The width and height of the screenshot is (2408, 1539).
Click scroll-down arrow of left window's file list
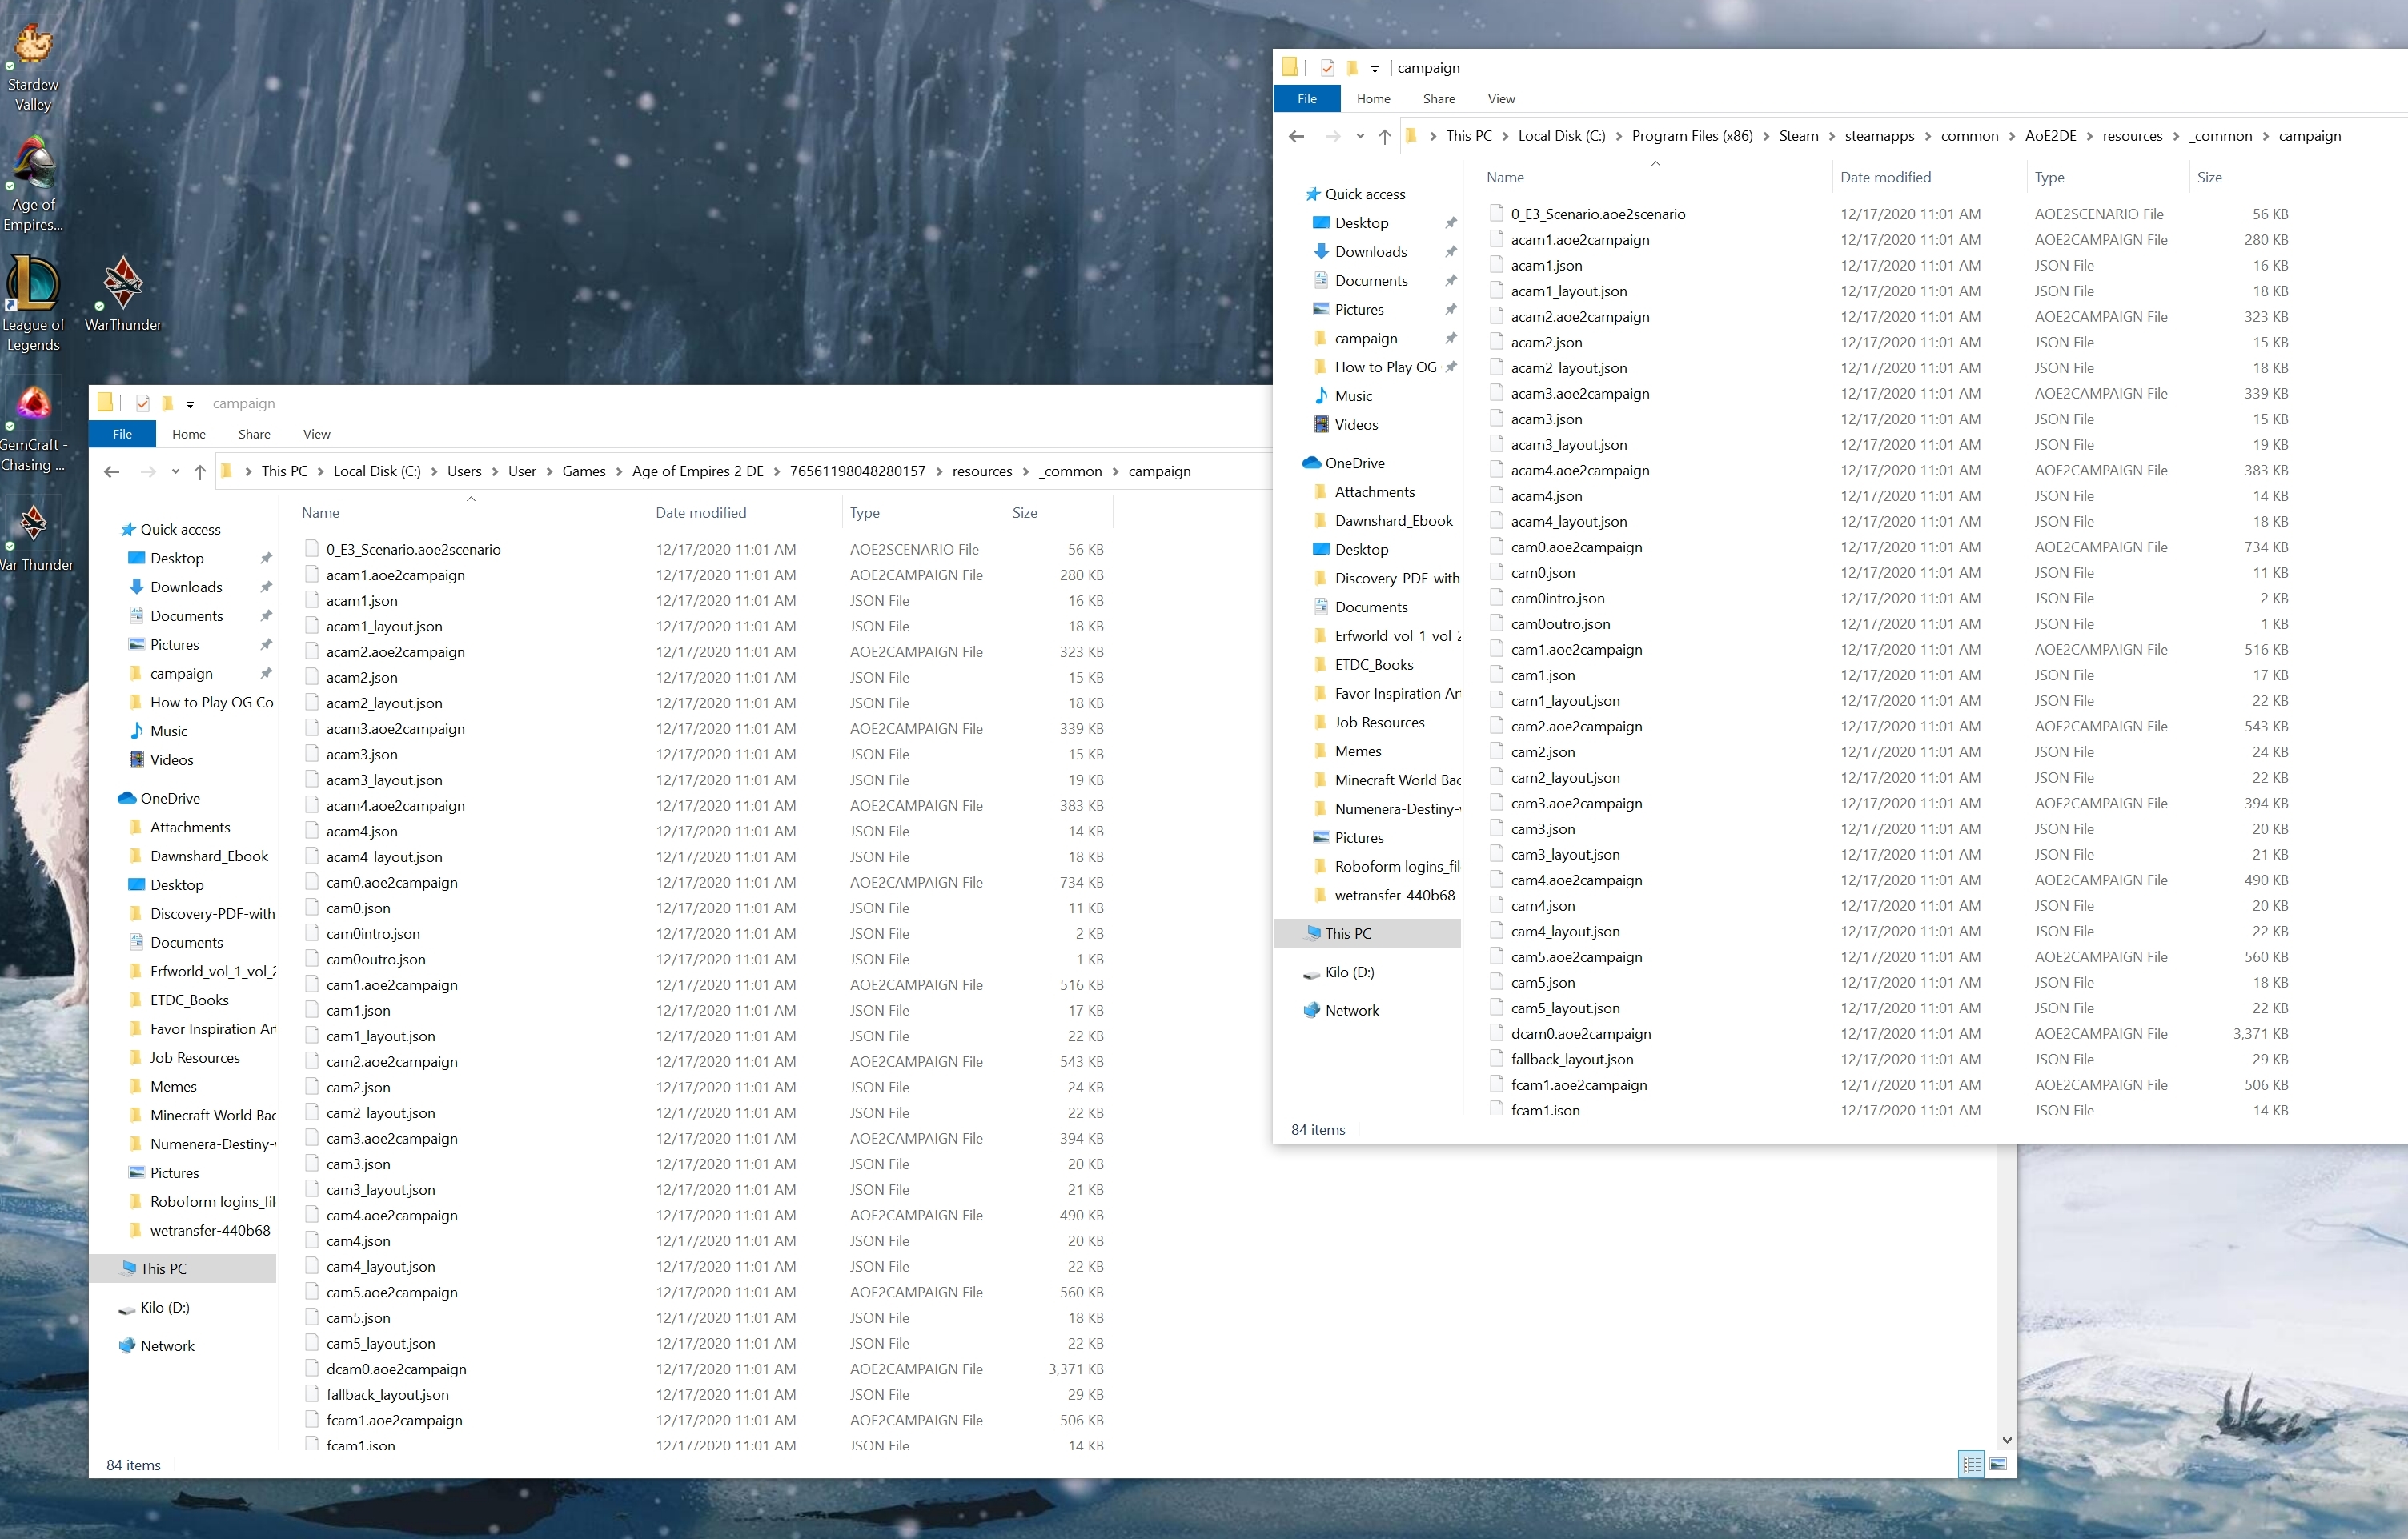[x=2006, y=1440]
